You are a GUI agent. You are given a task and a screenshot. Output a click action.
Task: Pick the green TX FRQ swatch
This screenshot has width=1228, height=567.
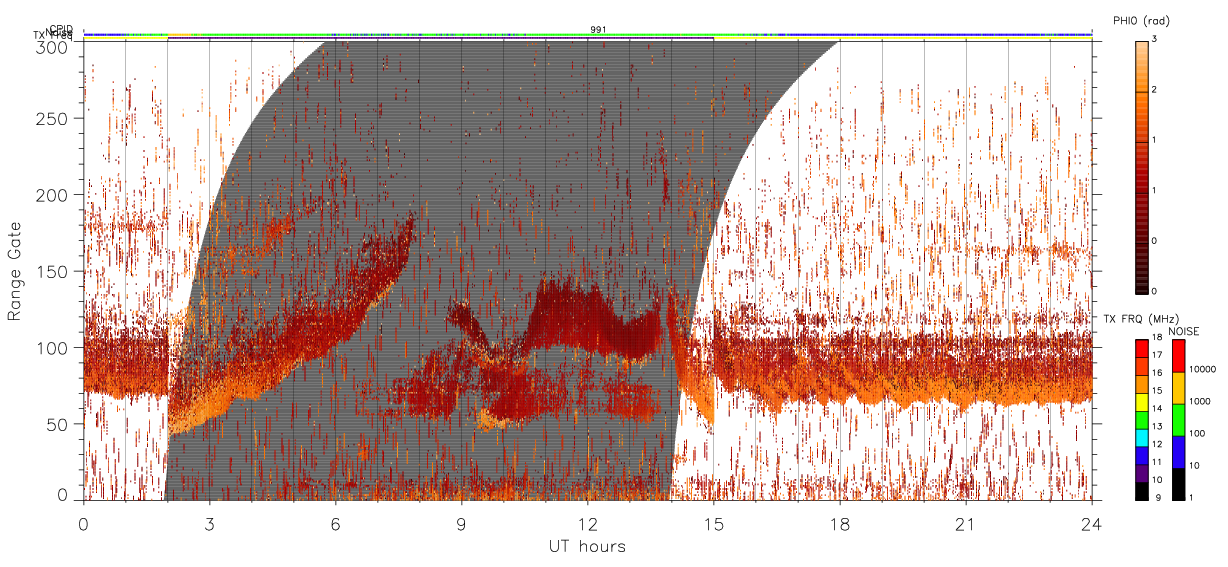pyautogui.click(x=1142, y=420)
